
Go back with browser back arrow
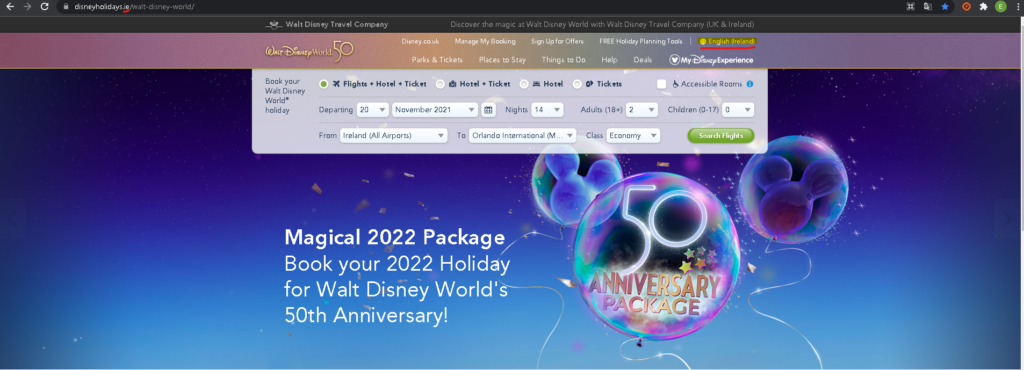pyautogui.click(x=10, y=7)
